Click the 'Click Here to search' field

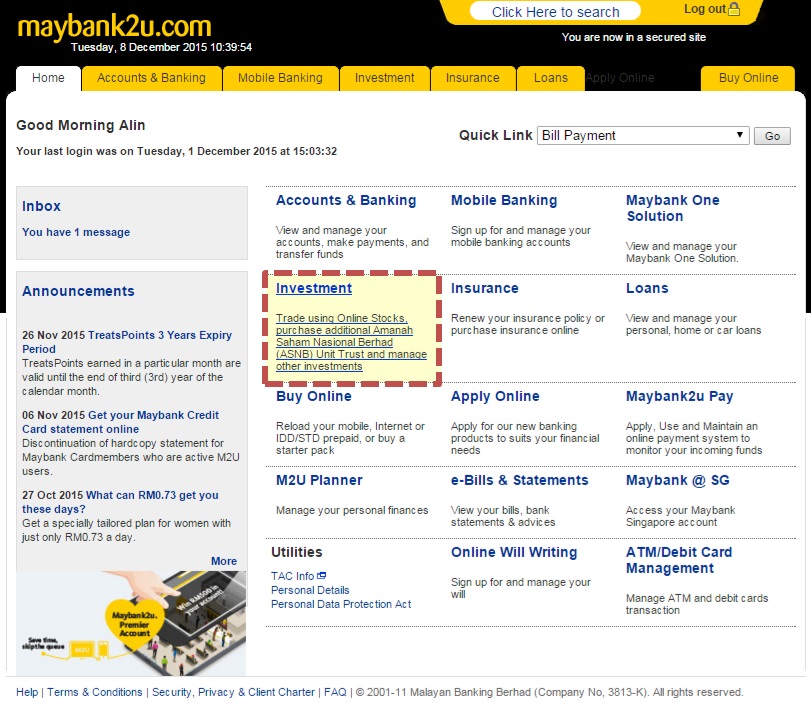click(555, 11)
